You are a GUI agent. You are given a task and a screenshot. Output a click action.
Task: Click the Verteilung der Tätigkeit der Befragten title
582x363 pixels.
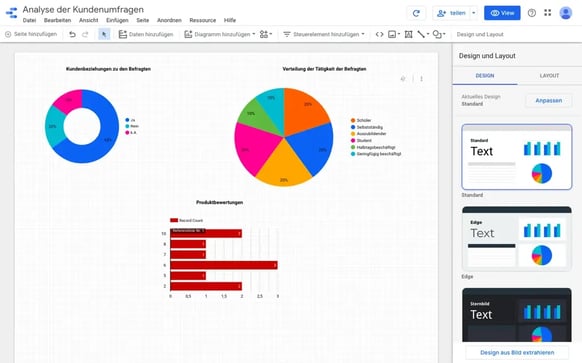(324, 69)
